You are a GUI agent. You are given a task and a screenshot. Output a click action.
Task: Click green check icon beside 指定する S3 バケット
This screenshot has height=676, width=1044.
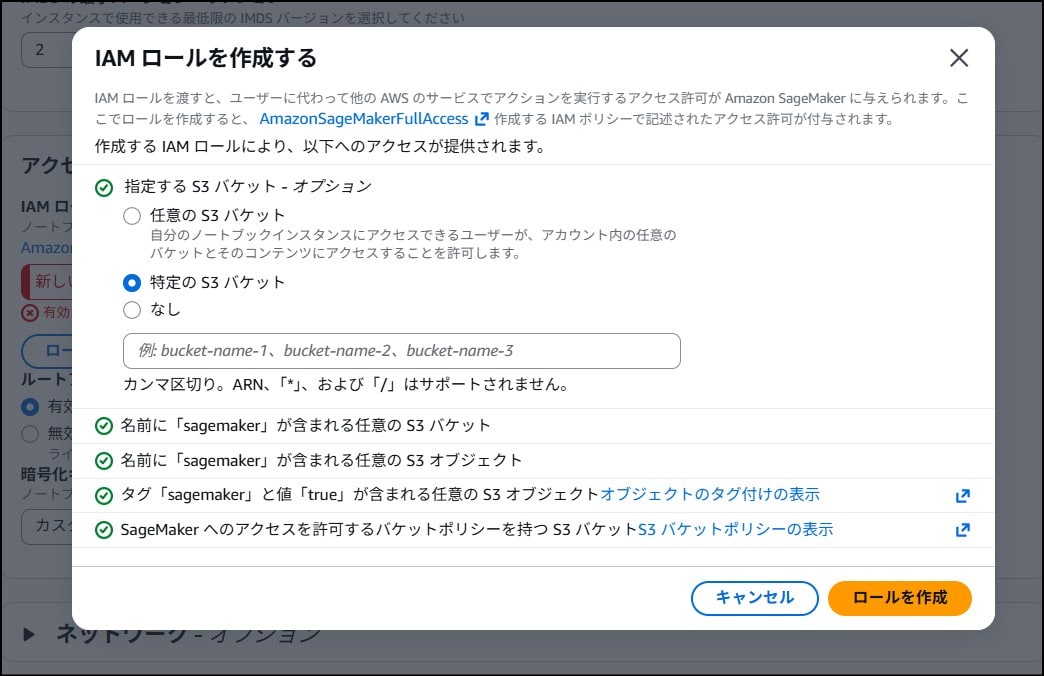pos(104,188)
